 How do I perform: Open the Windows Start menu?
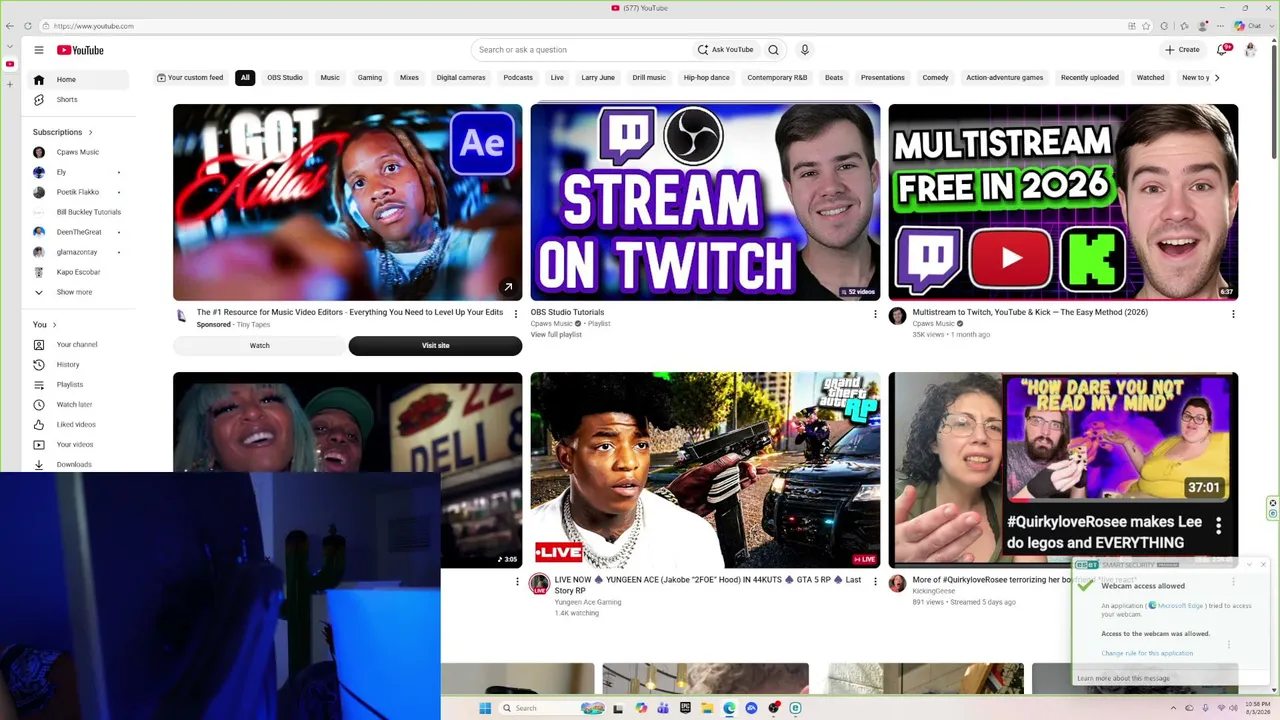pyautogui.click(x=485, y=708)
